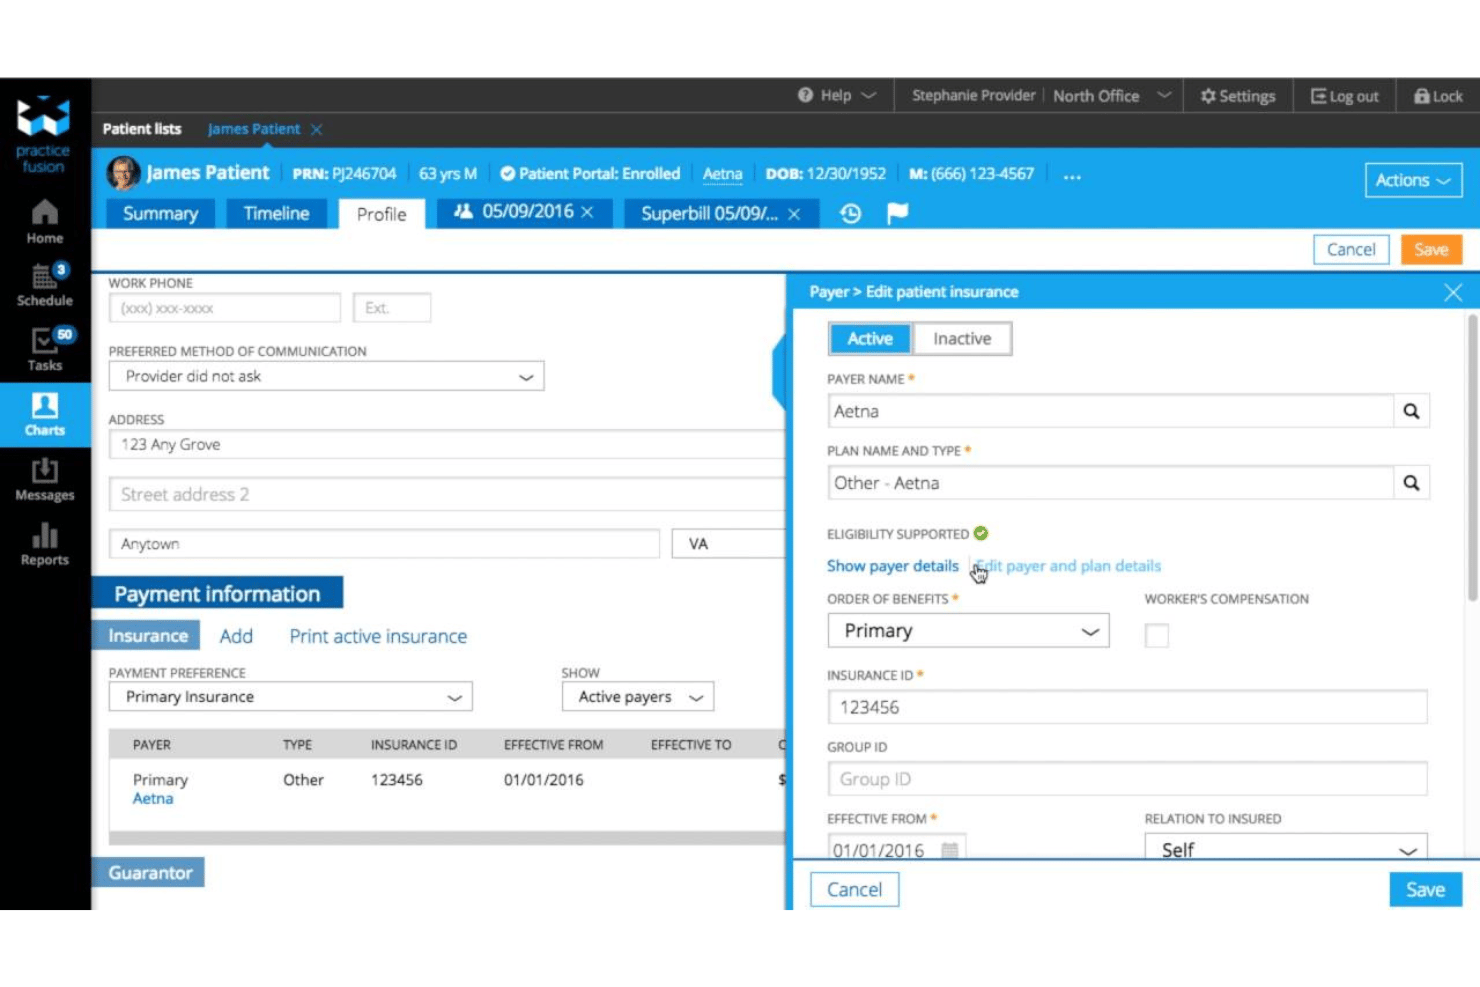This screenshot has height=987, width=1480.
Task: Close the Edit patient insurance panel
Action: [1453, 292]
